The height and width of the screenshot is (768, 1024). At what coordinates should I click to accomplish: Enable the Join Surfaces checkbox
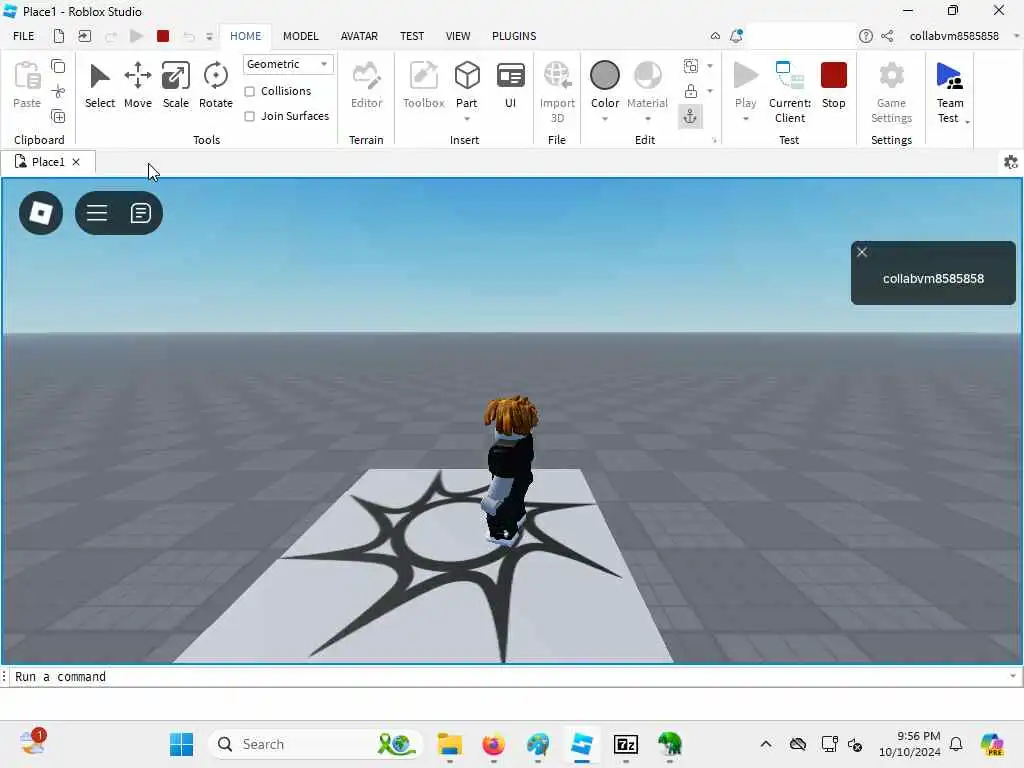click(x=249, y=116)
